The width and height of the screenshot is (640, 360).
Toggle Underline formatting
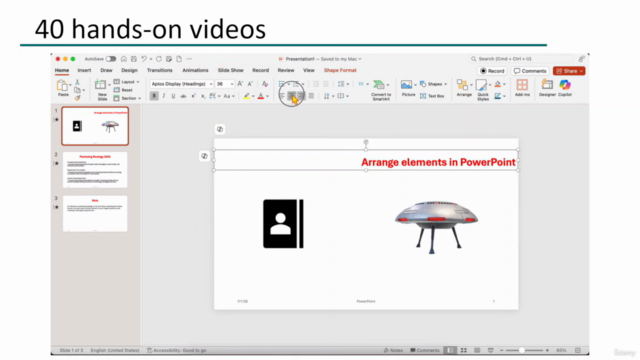(x=173, y=96)
